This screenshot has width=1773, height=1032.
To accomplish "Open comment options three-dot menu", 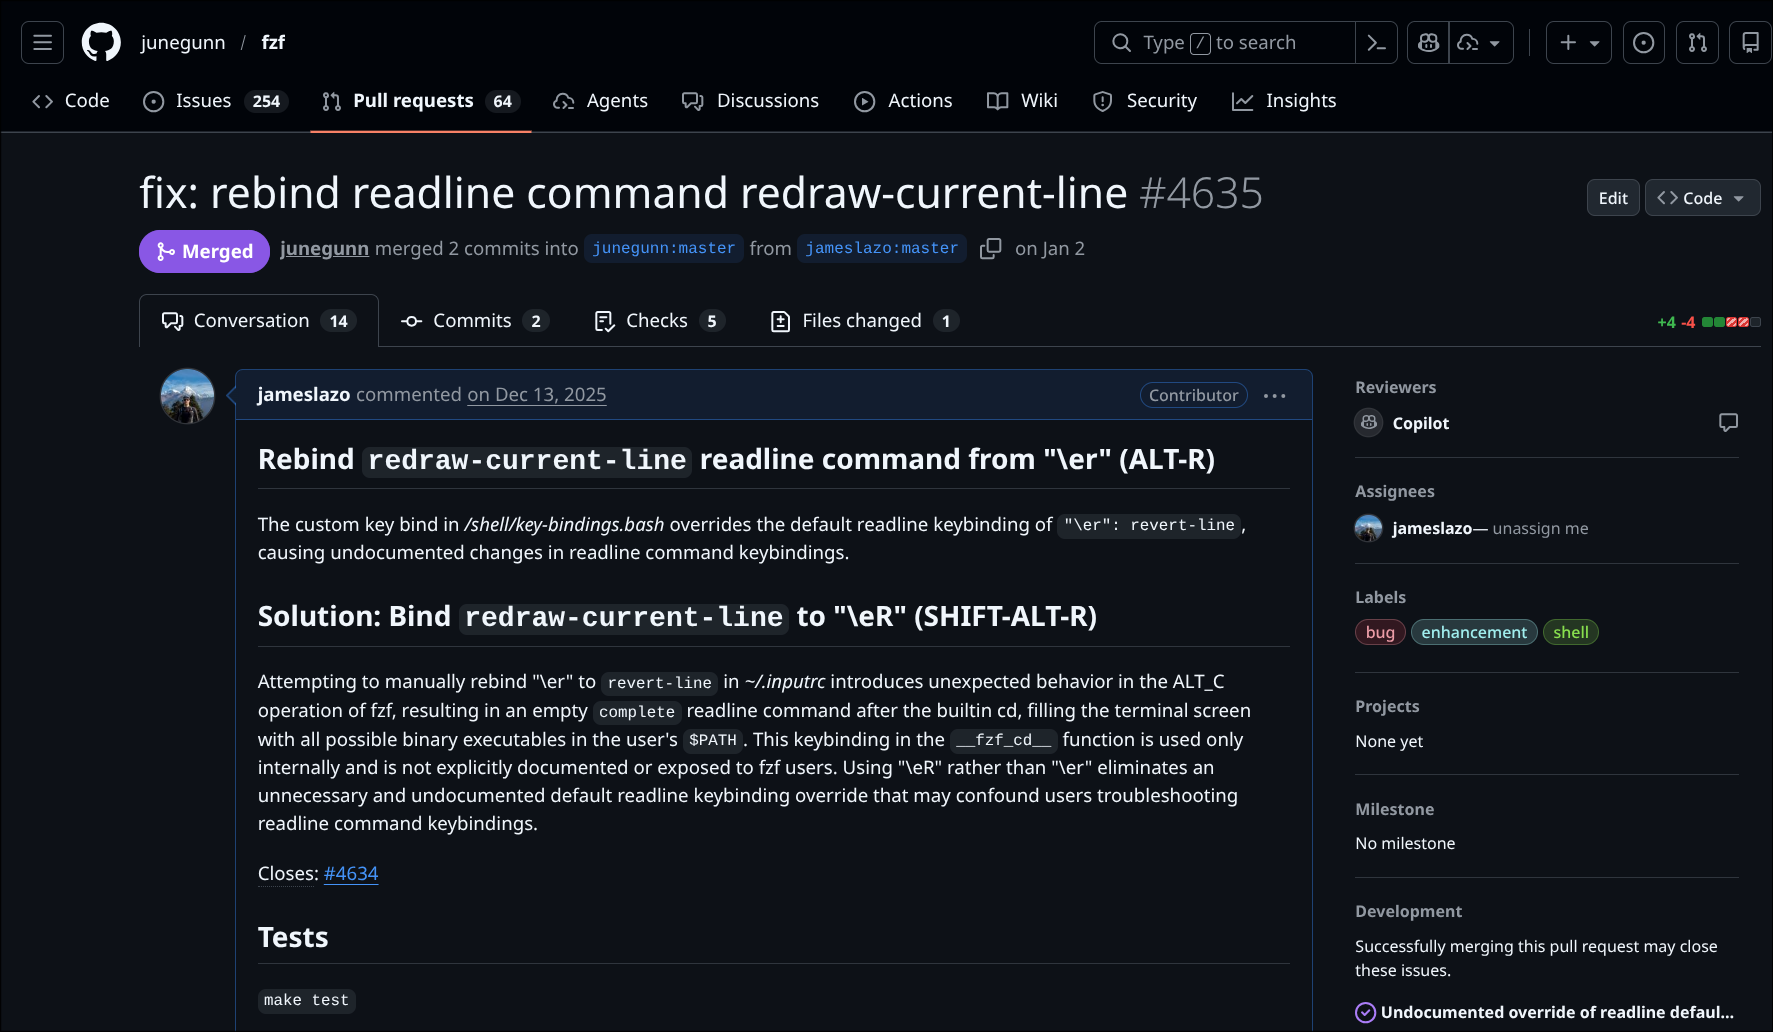I will (x=1274, y=396).
